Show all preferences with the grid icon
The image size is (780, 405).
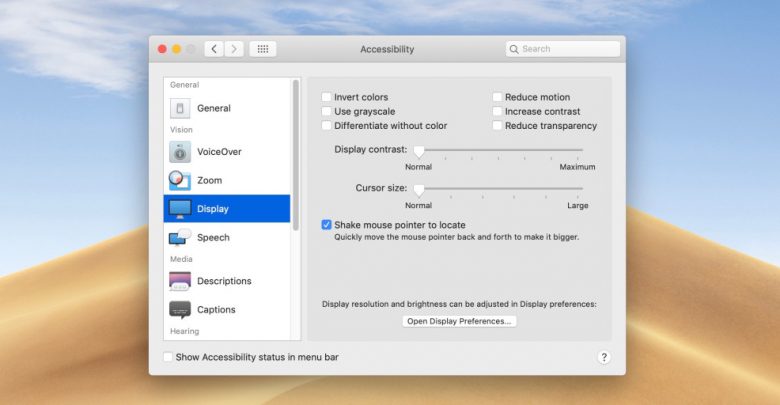(x=263, y=49)
